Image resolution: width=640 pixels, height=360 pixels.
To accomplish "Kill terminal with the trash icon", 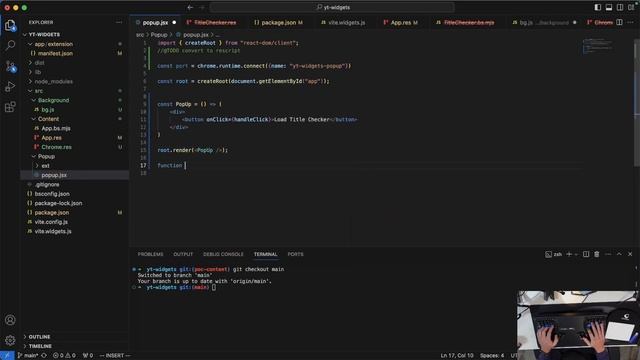I will coord(597,254).
